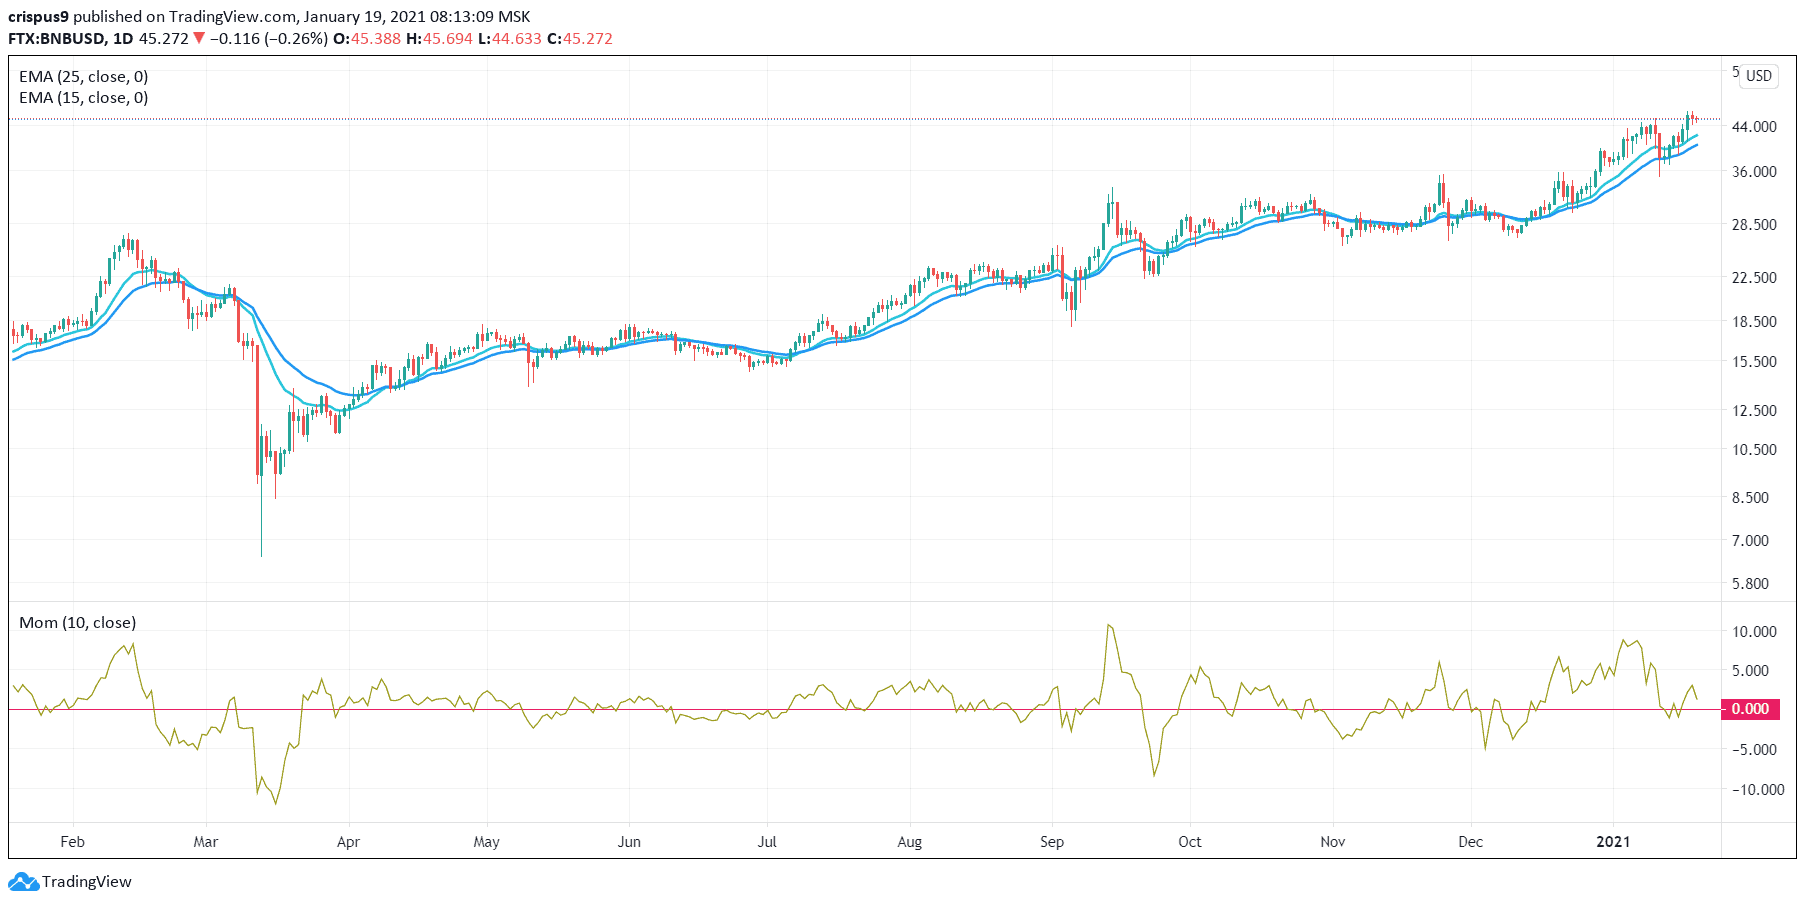Click the H:45.694 high value
Screen dimensions: 1805x905
click(x=439, y=39)
